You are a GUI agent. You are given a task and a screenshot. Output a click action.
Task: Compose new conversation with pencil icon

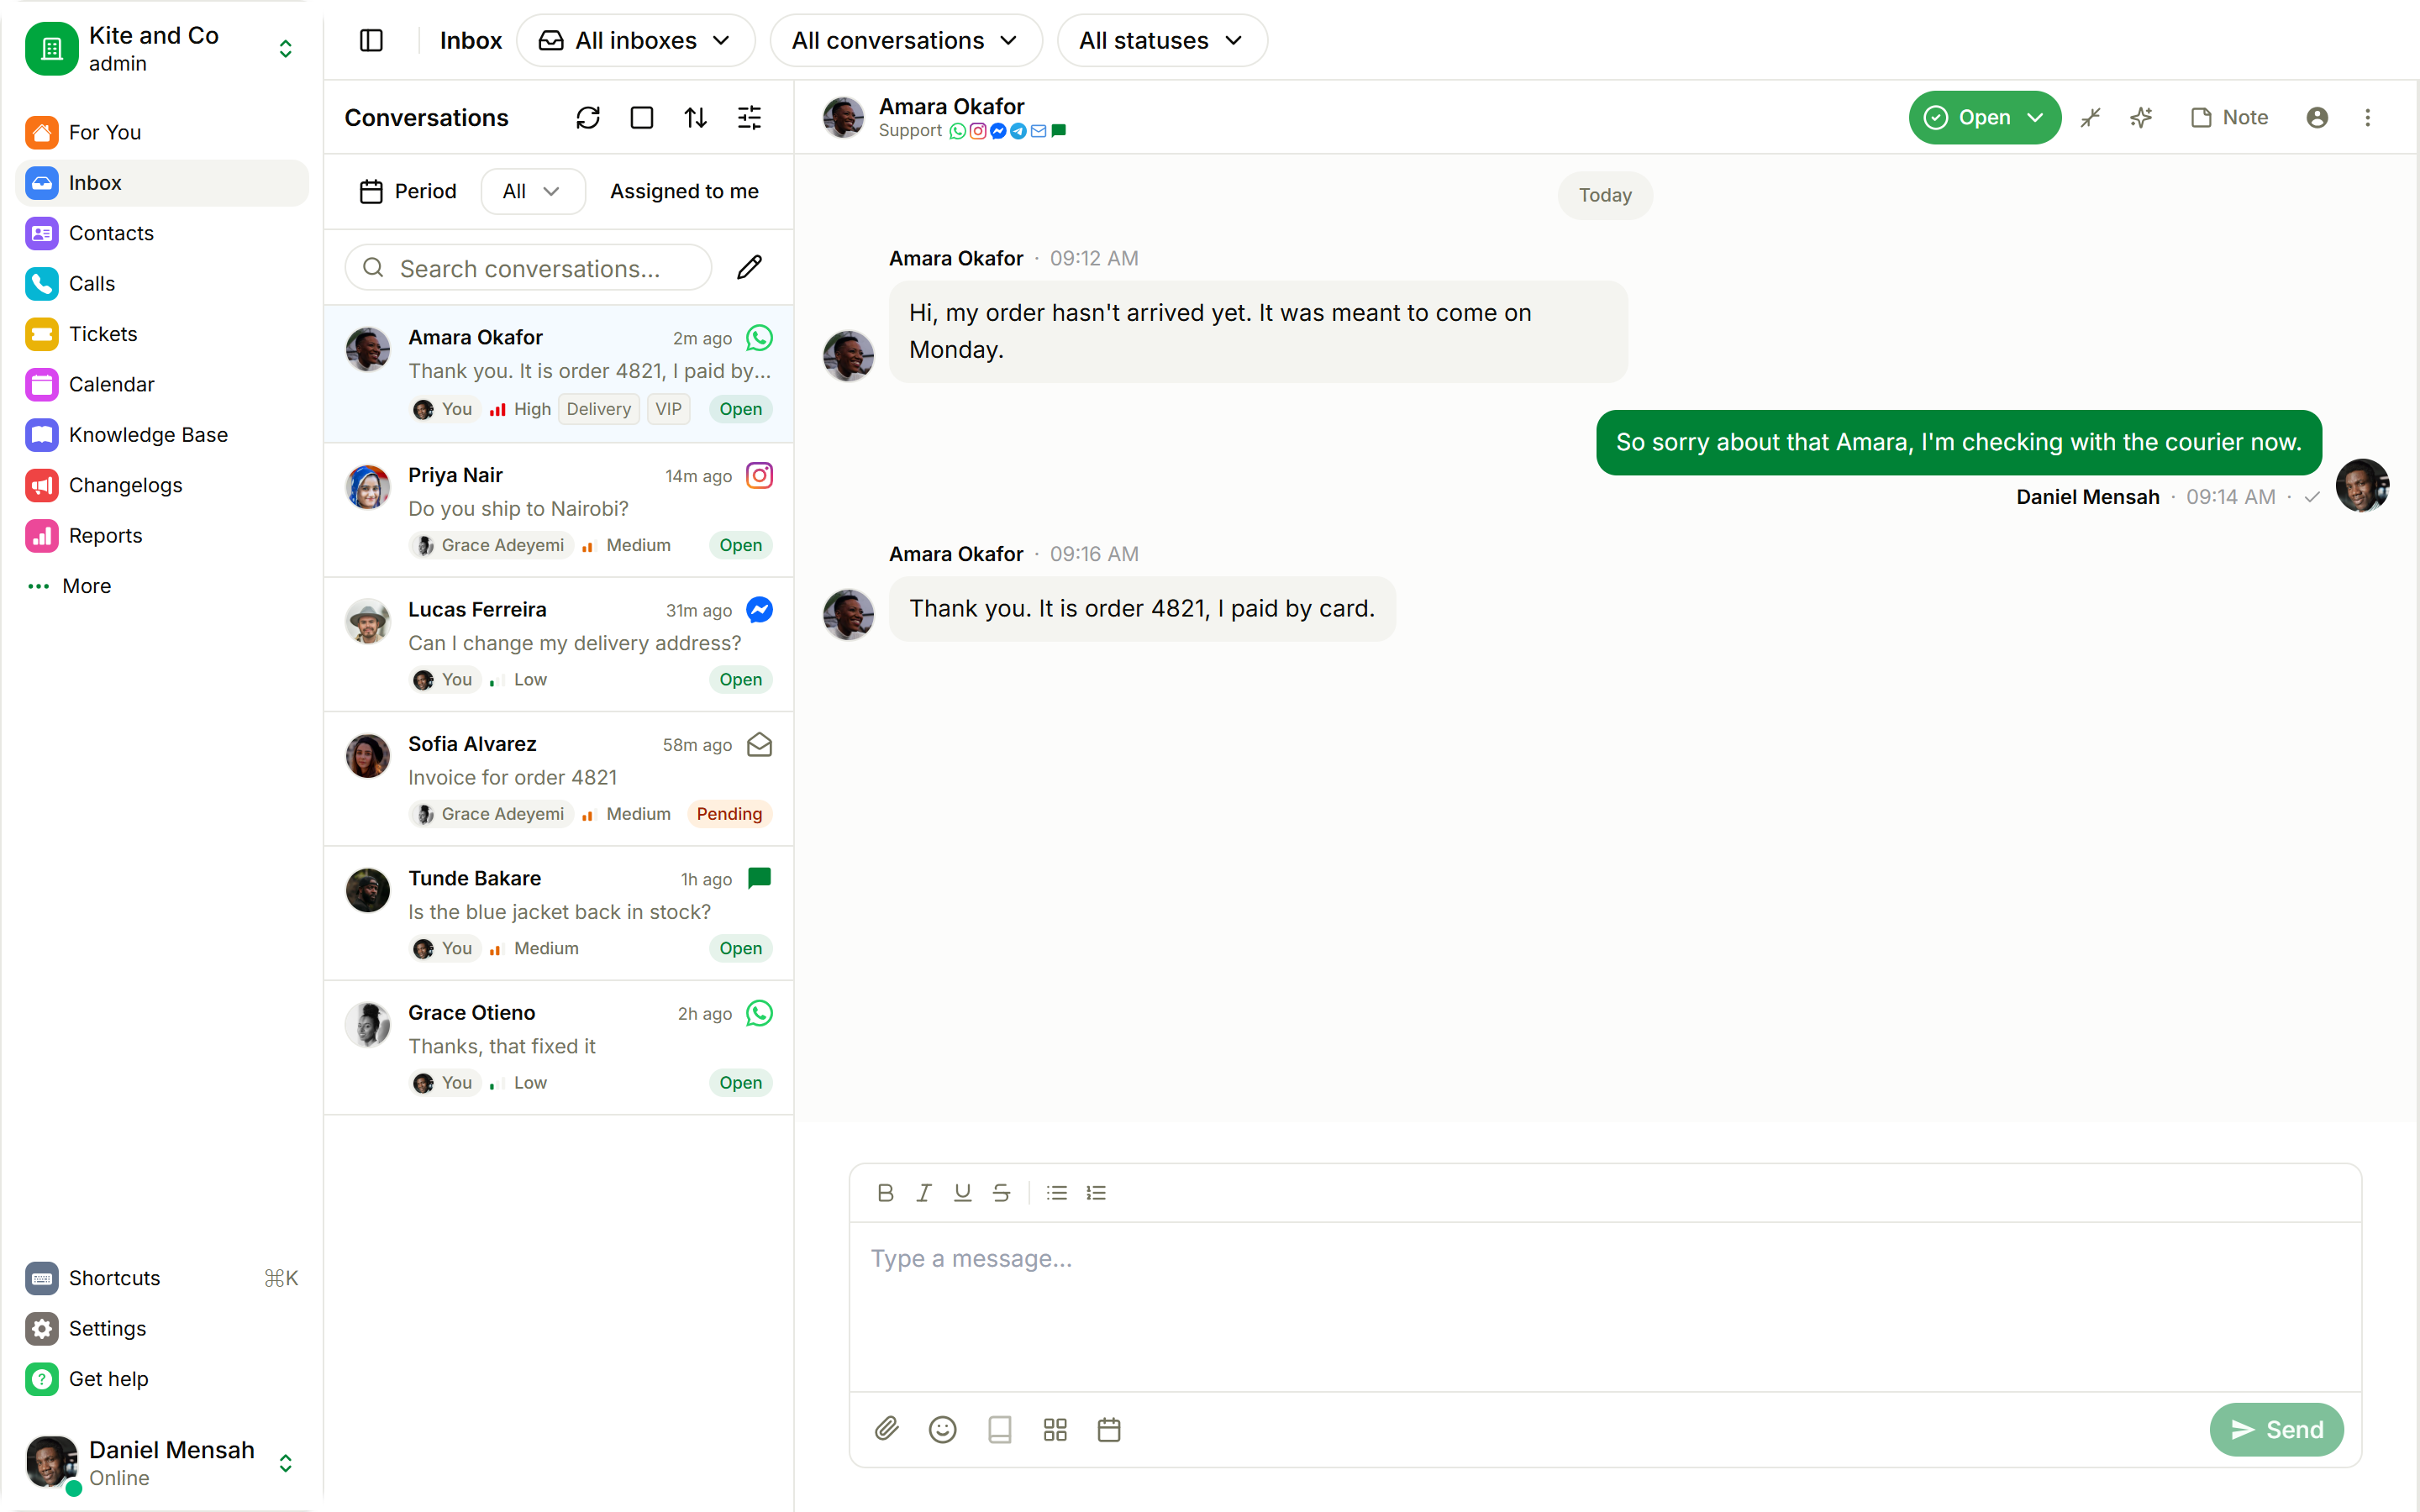[749, 267]
